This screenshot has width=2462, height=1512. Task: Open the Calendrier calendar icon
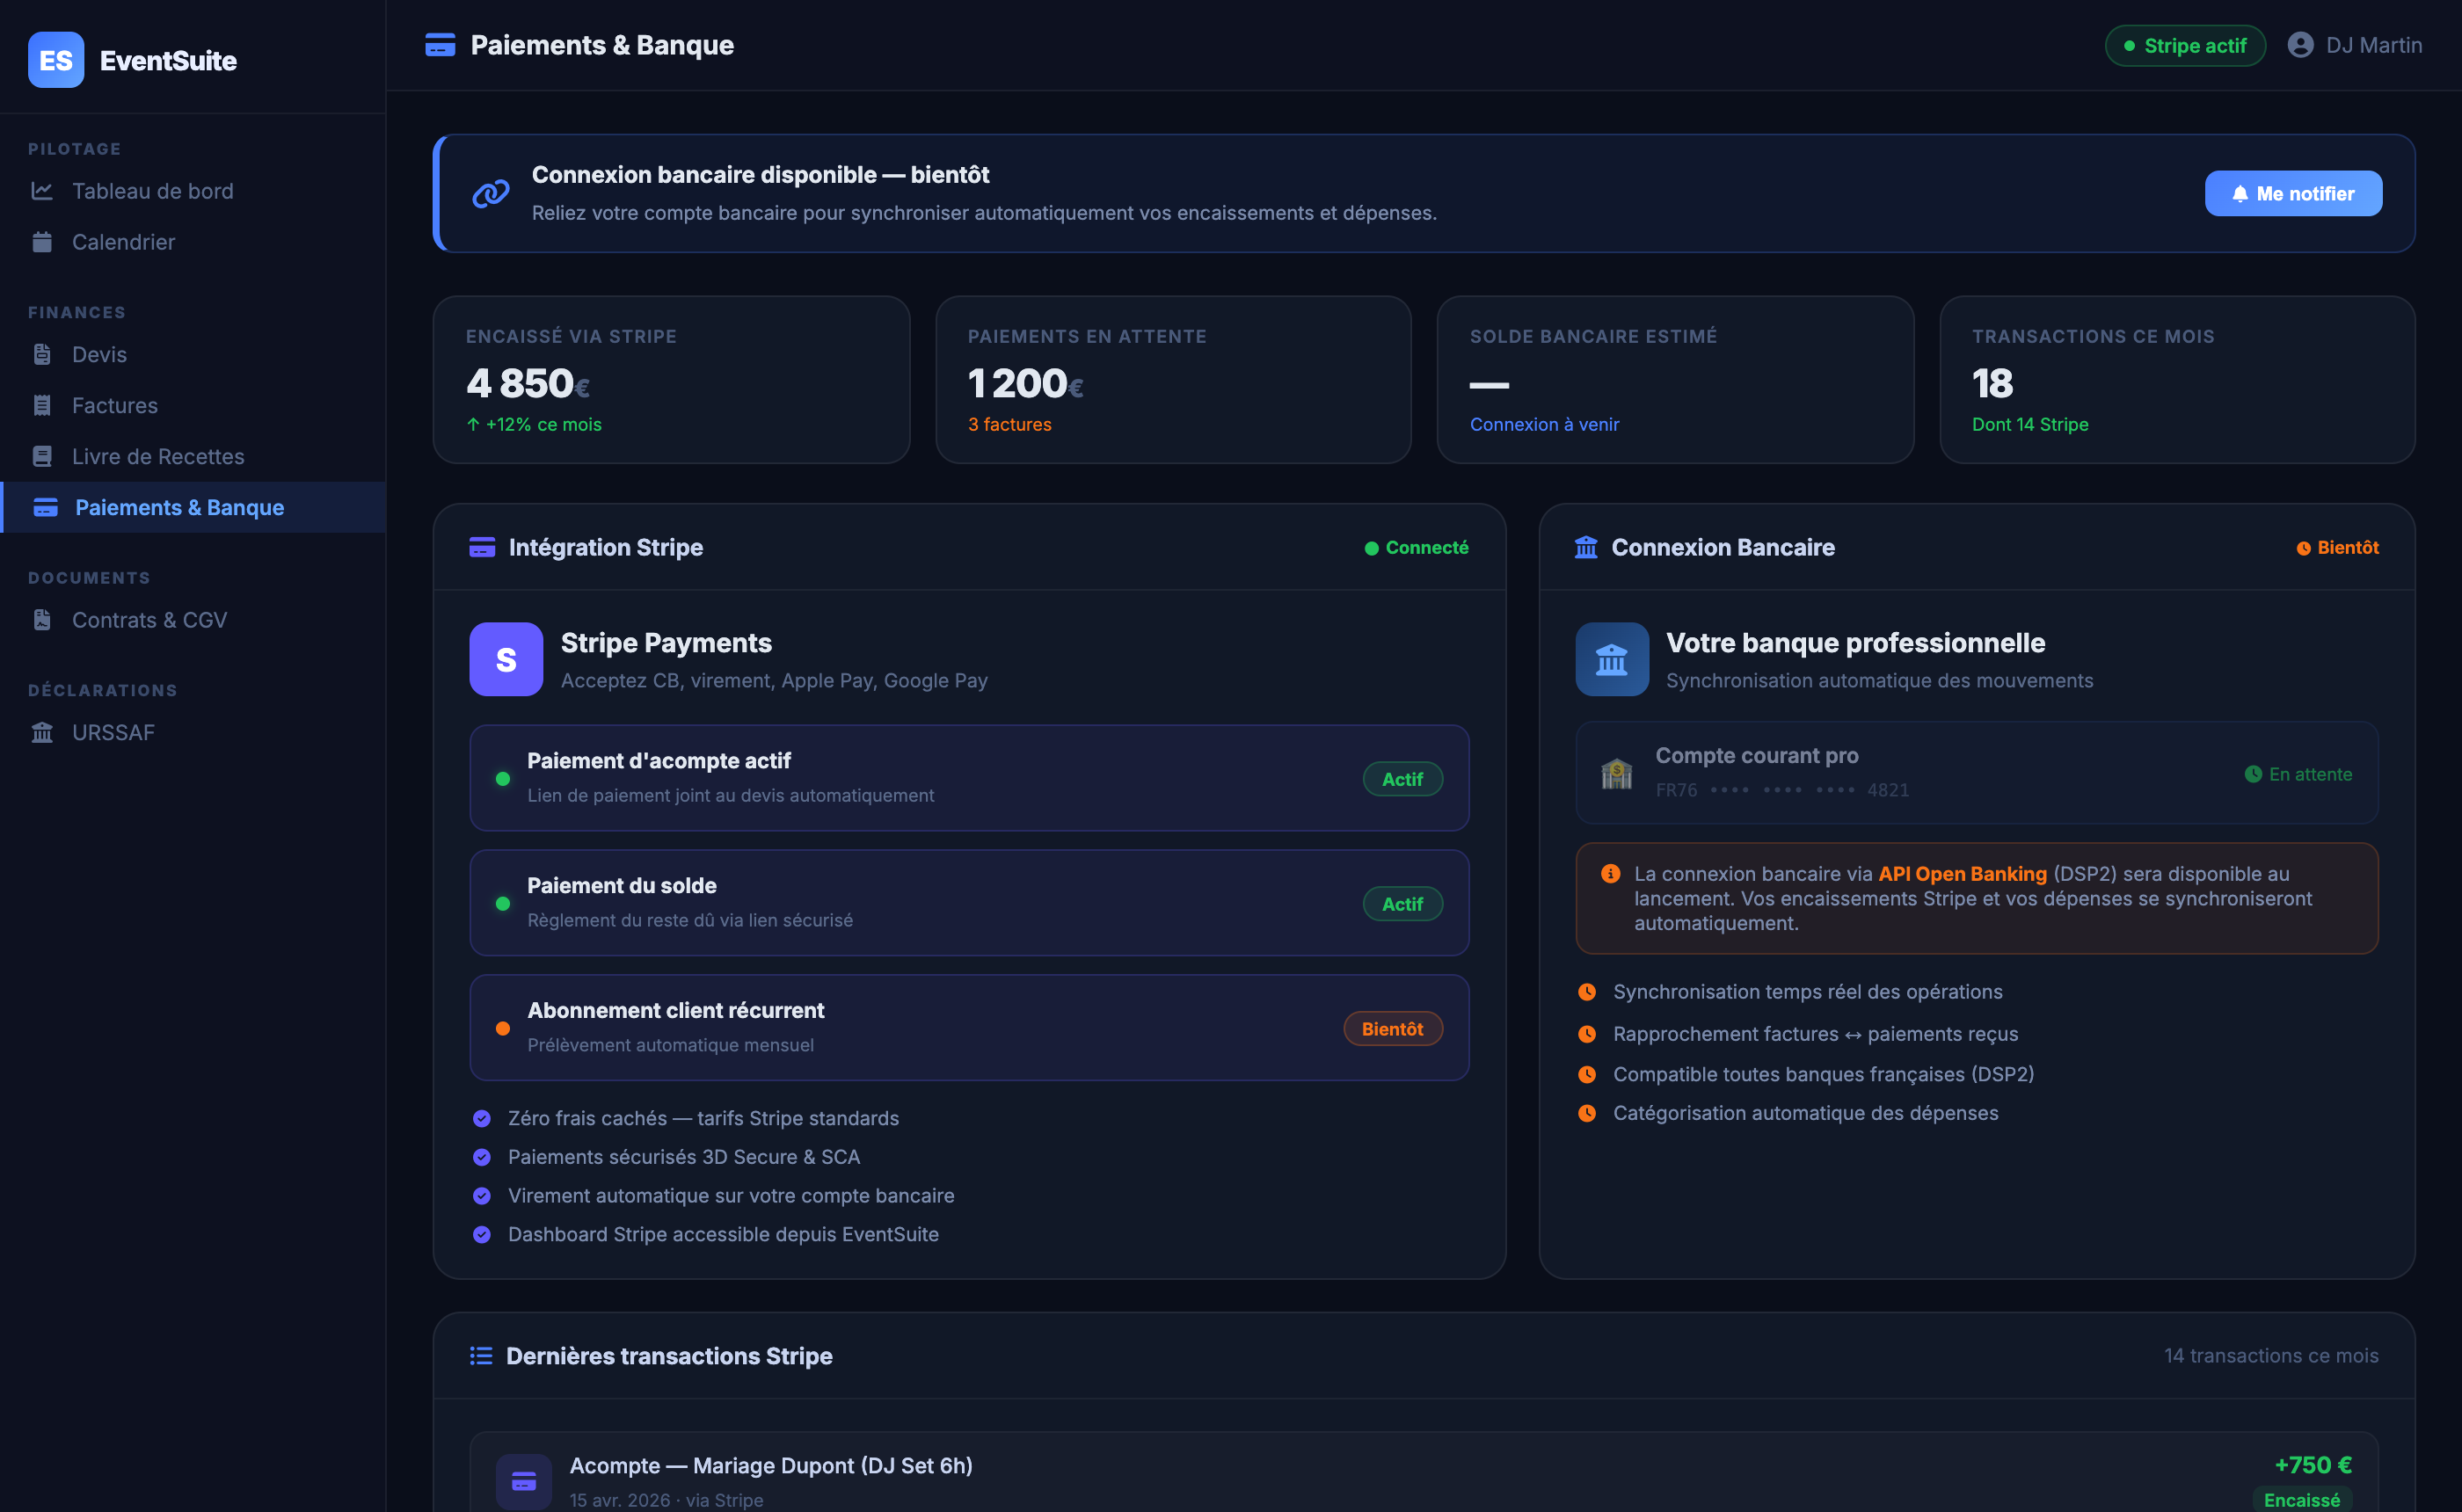43,242
